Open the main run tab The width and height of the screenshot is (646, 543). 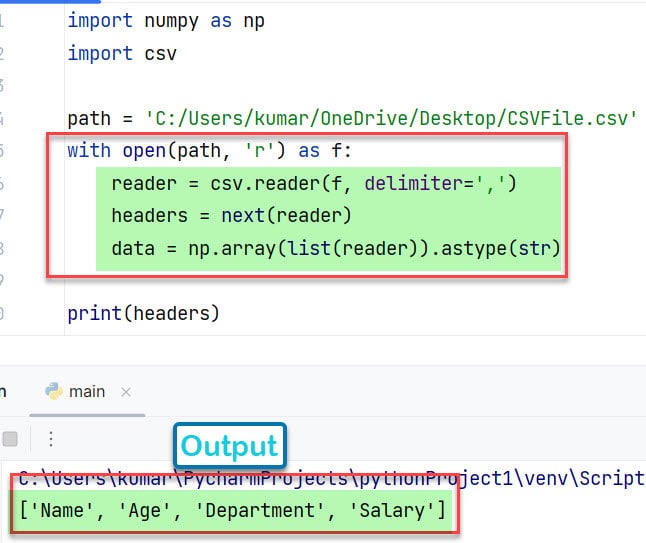point(87,391)
